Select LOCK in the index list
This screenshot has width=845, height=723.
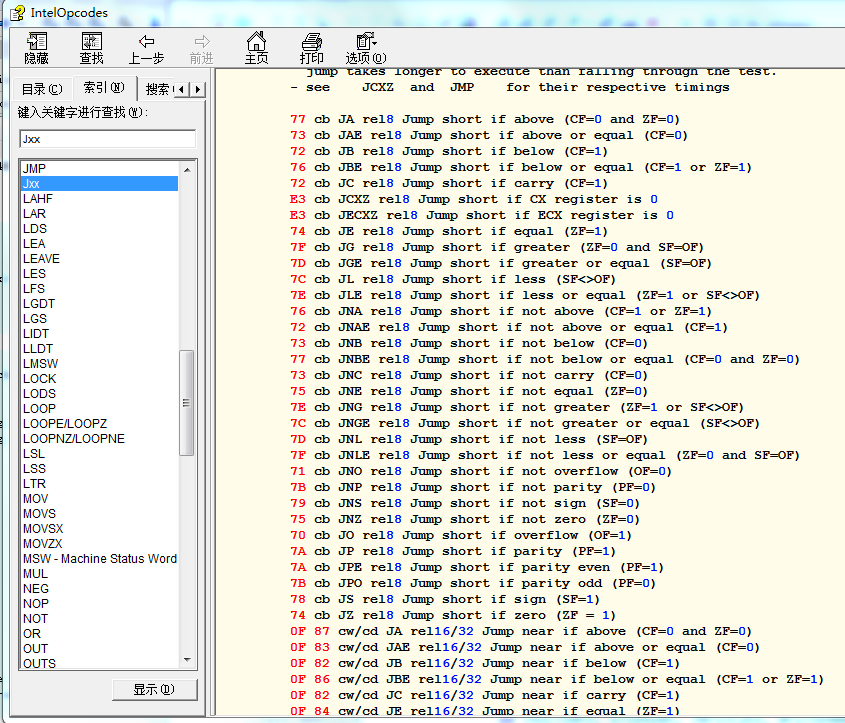coord(100,379)
